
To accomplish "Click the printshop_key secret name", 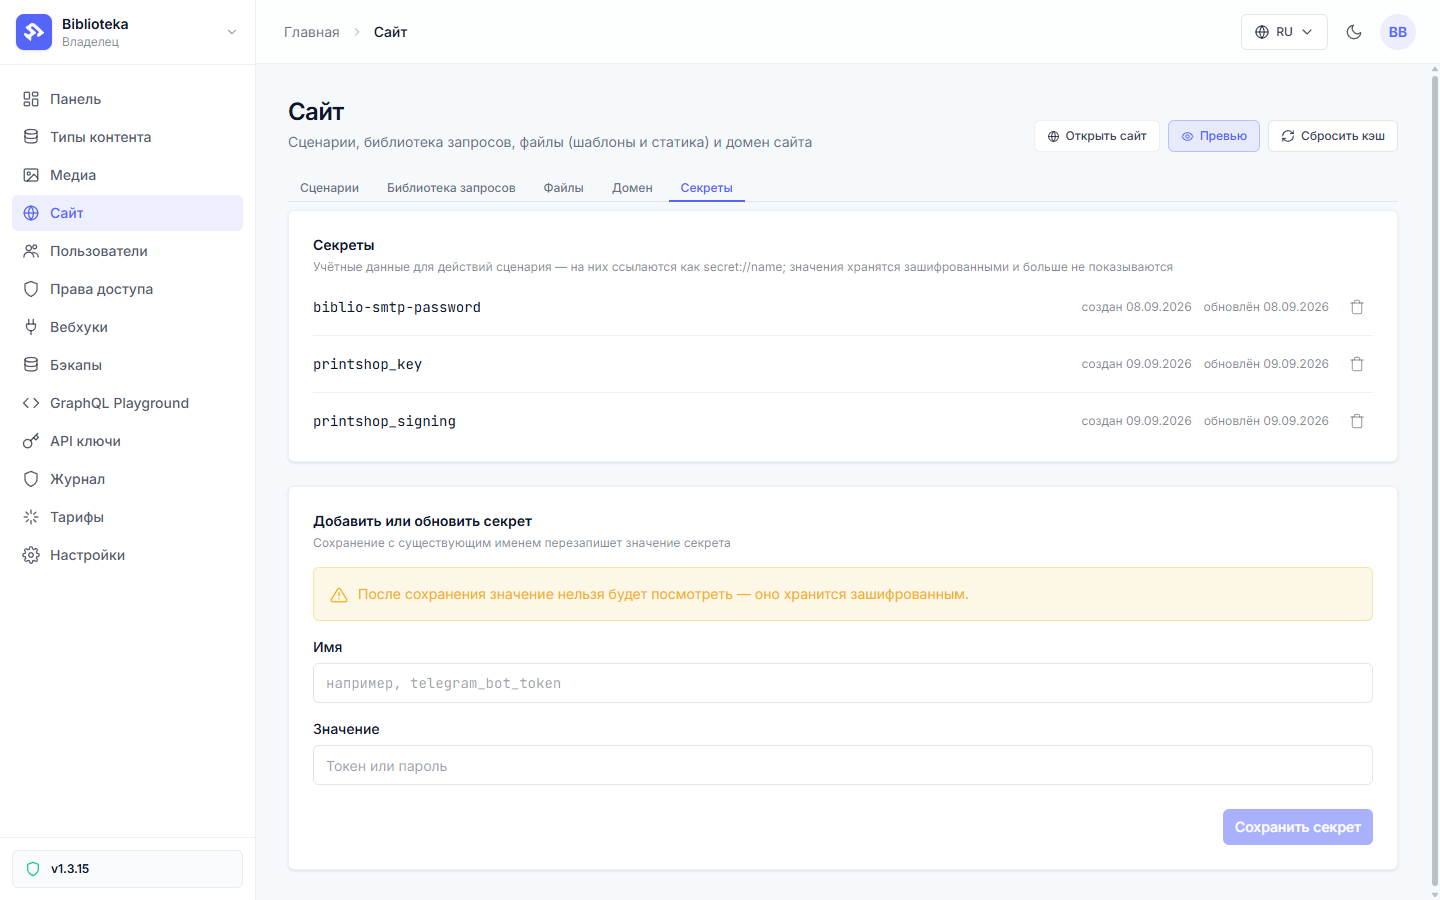I will [367, 364].
